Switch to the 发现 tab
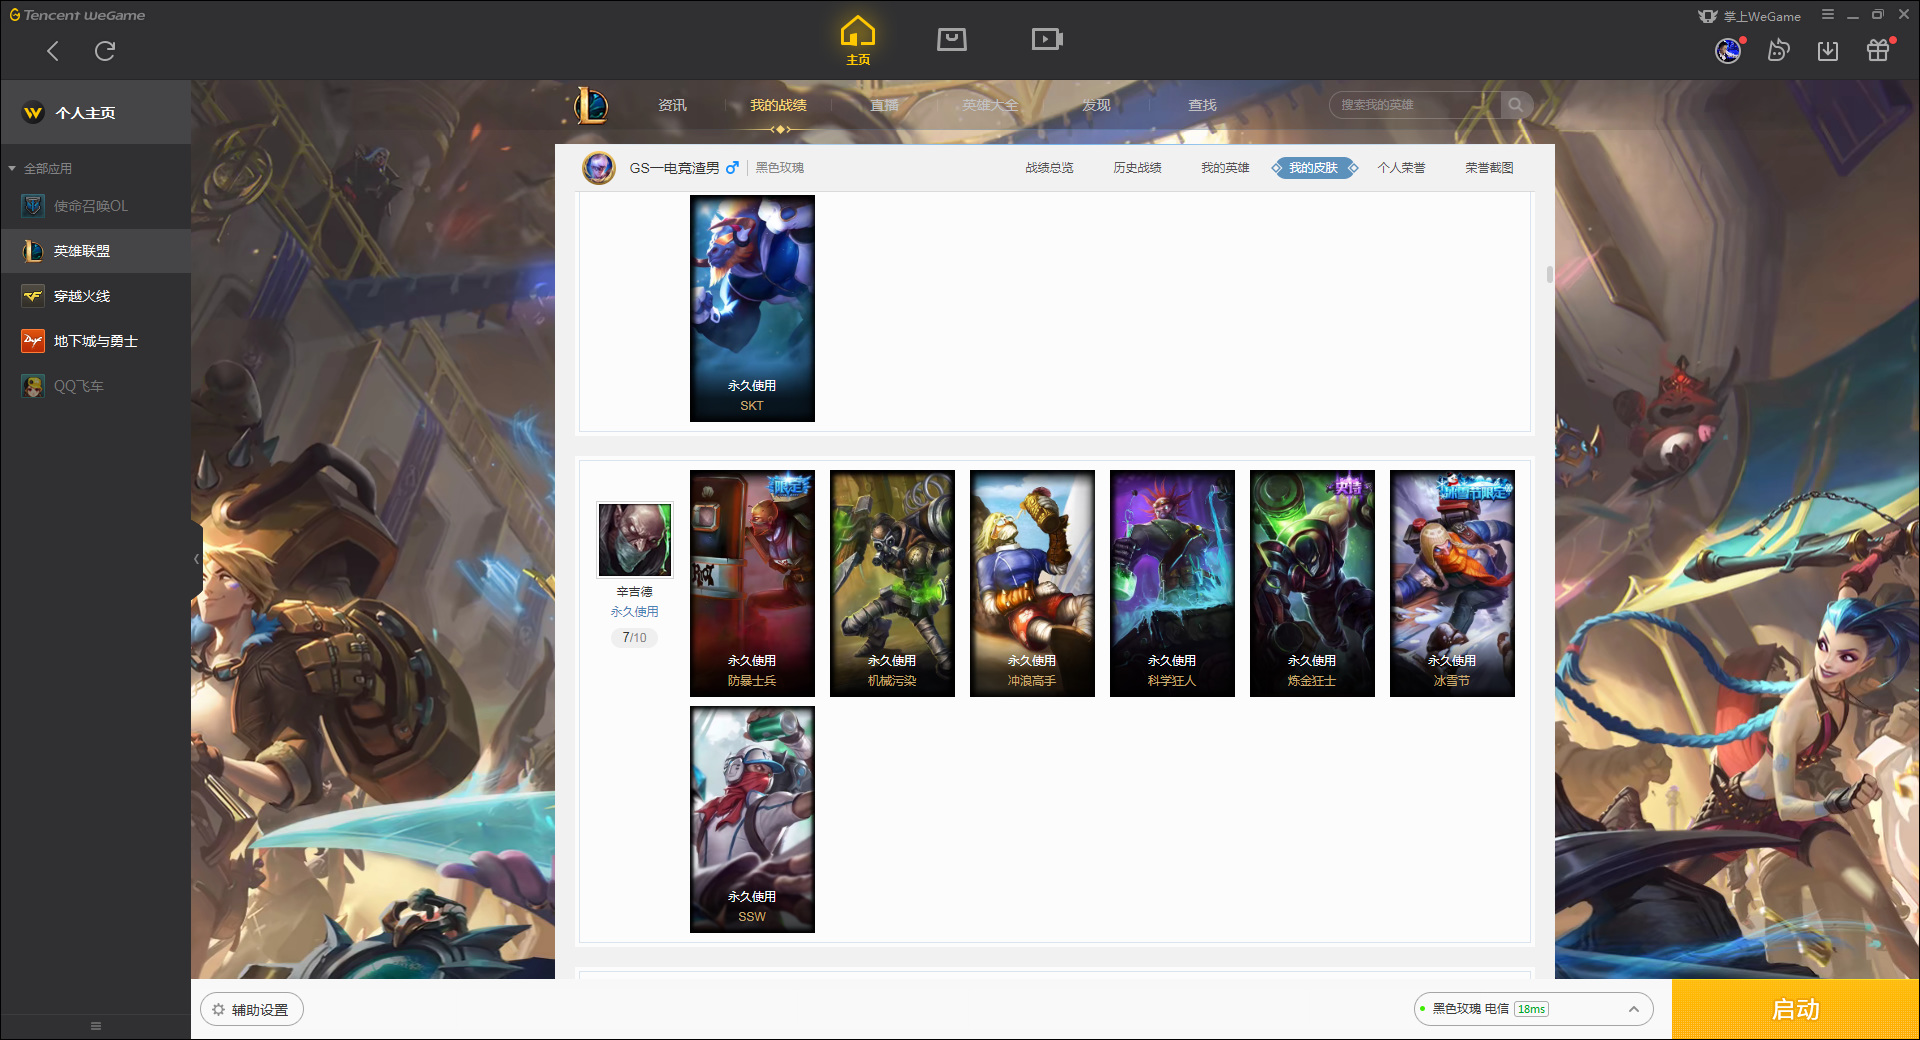1920x1040 pixels. tap(1096, 105)
